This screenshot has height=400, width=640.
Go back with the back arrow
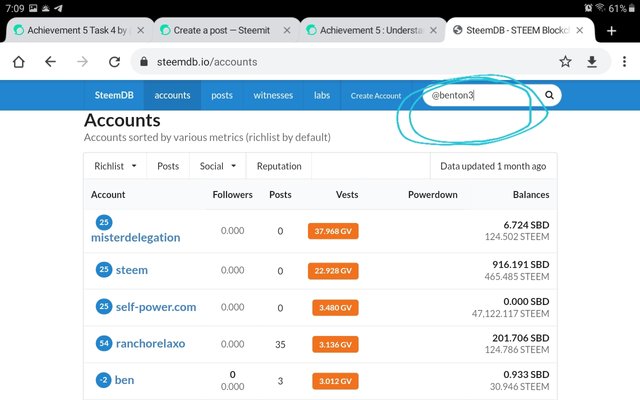coord(50,62)
